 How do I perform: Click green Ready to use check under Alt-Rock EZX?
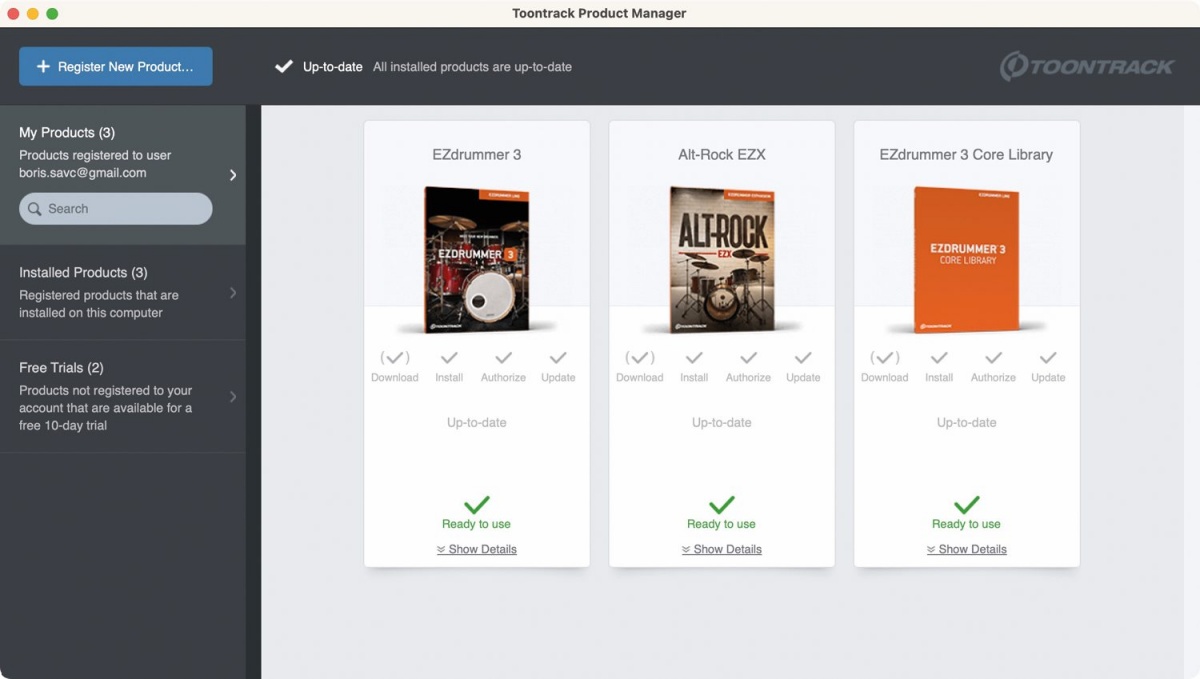722,504
